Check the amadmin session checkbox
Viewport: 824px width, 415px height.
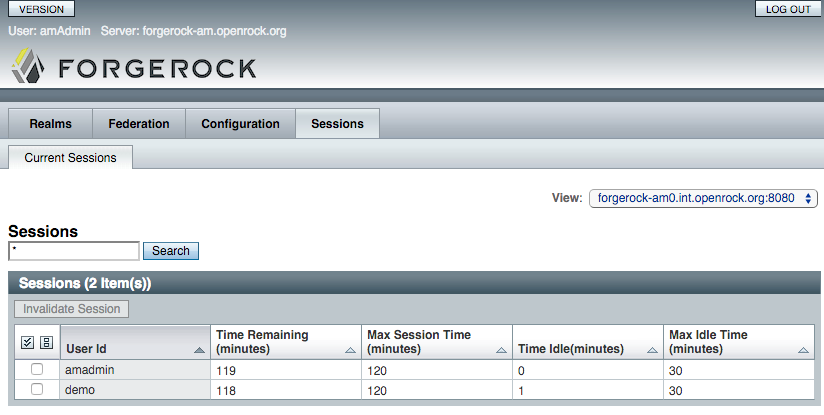click(x=37, y=369)
